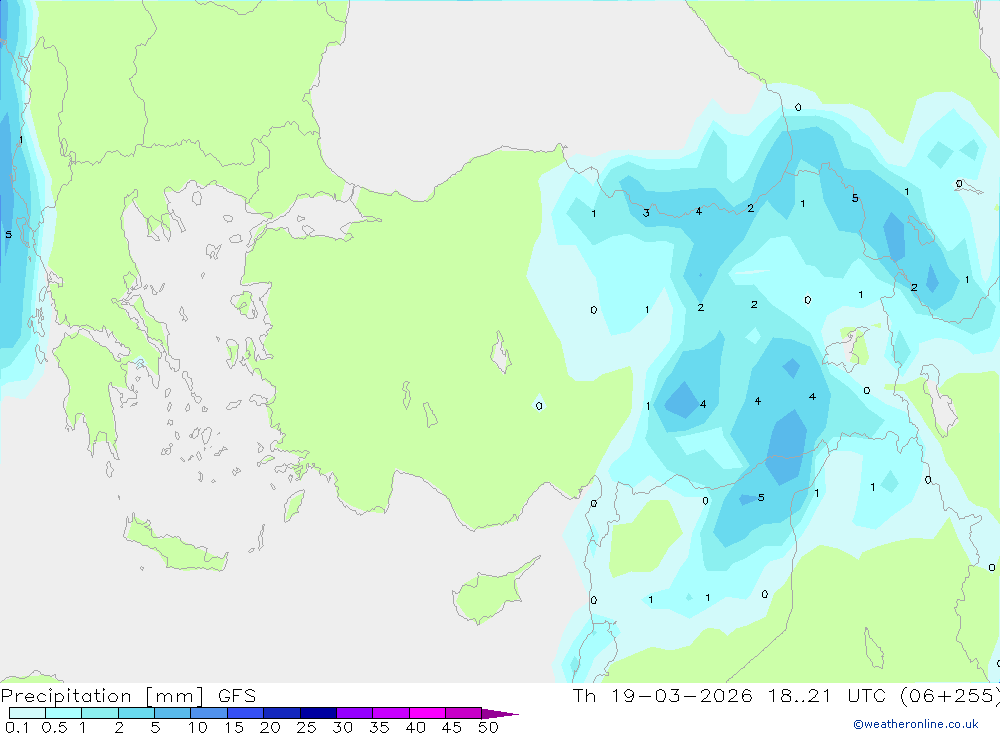Click the legend label '0.1'

point(17,727)
